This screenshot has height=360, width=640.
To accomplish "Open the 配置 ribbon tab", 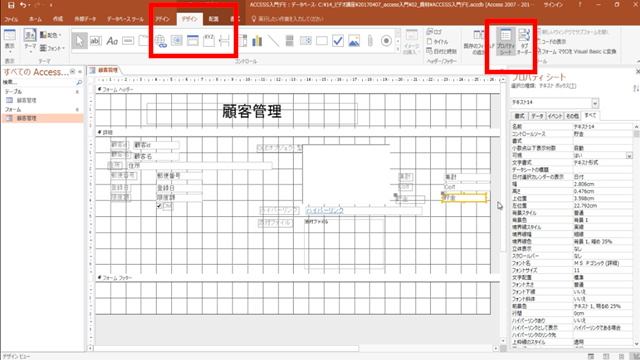I will (x=213, y=19).
